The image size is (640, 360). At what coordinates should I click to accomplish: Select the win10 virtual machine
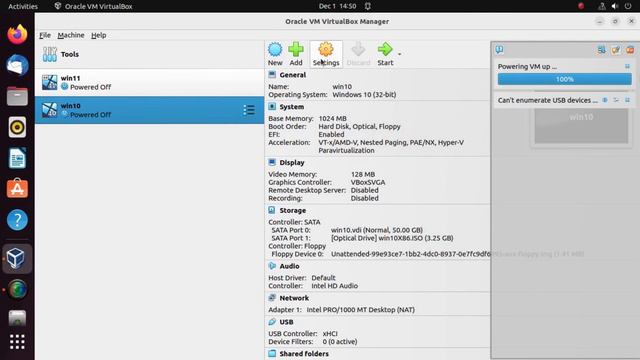149,110
